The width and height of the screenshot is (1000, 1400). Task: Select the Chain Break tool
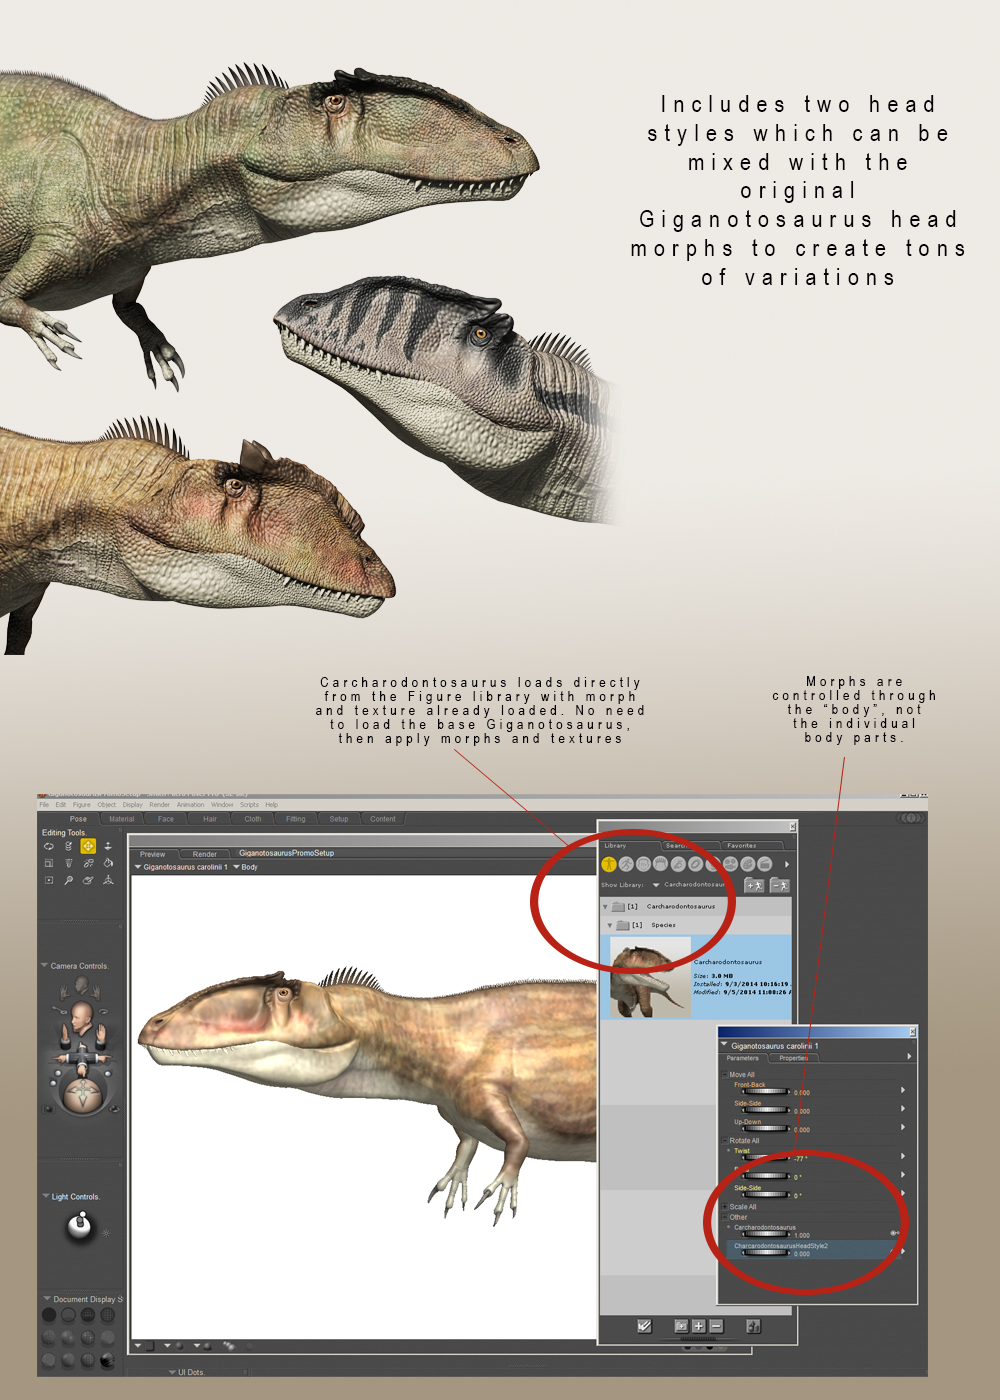click(88, 863)
